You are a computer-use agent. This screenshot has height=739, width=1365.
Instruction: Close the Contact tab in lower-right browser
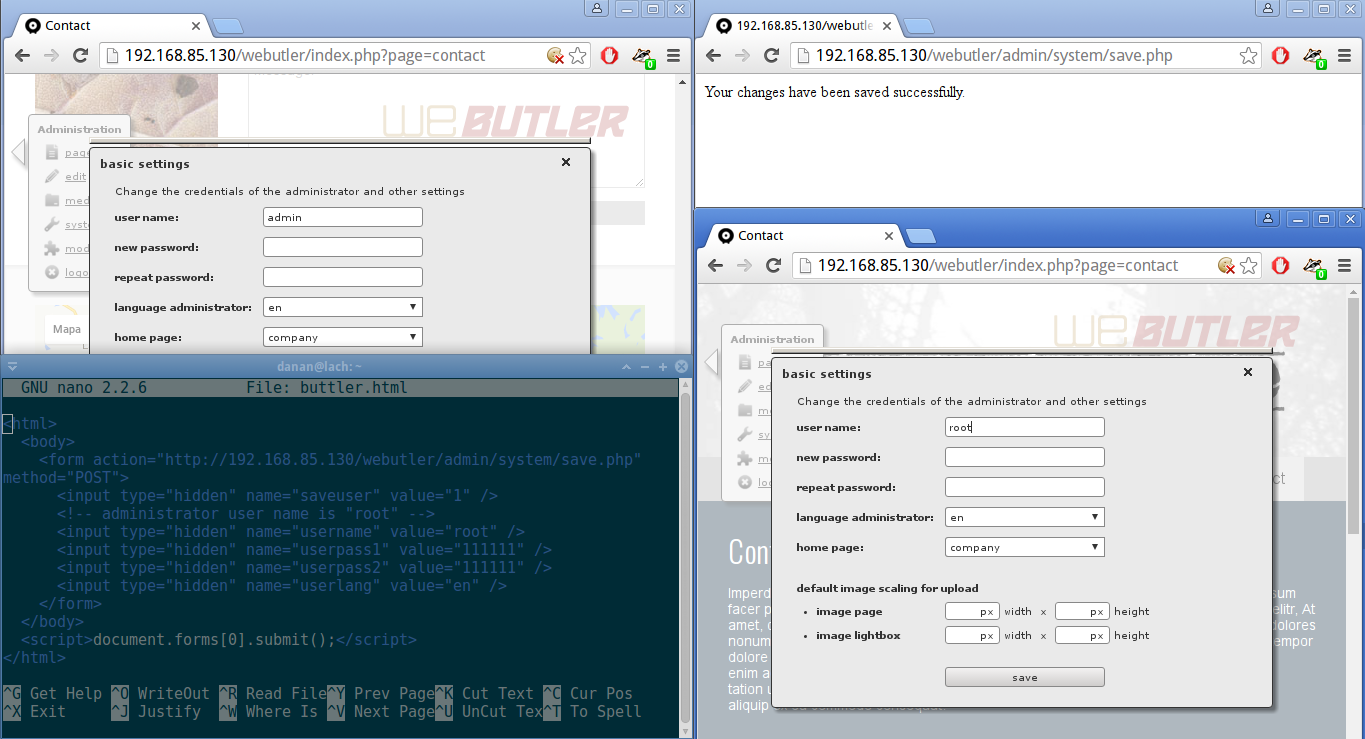coord(888,236)
